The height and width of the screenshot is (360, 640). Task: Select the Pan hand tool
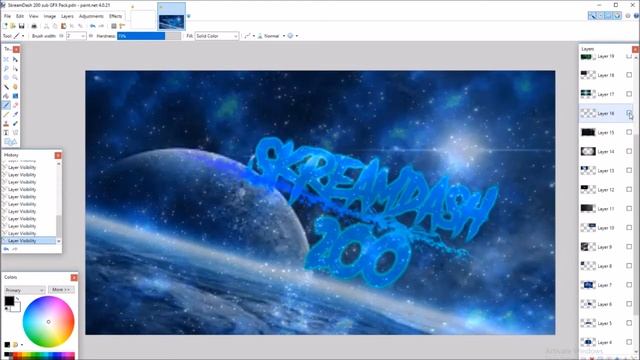(16, 87)
